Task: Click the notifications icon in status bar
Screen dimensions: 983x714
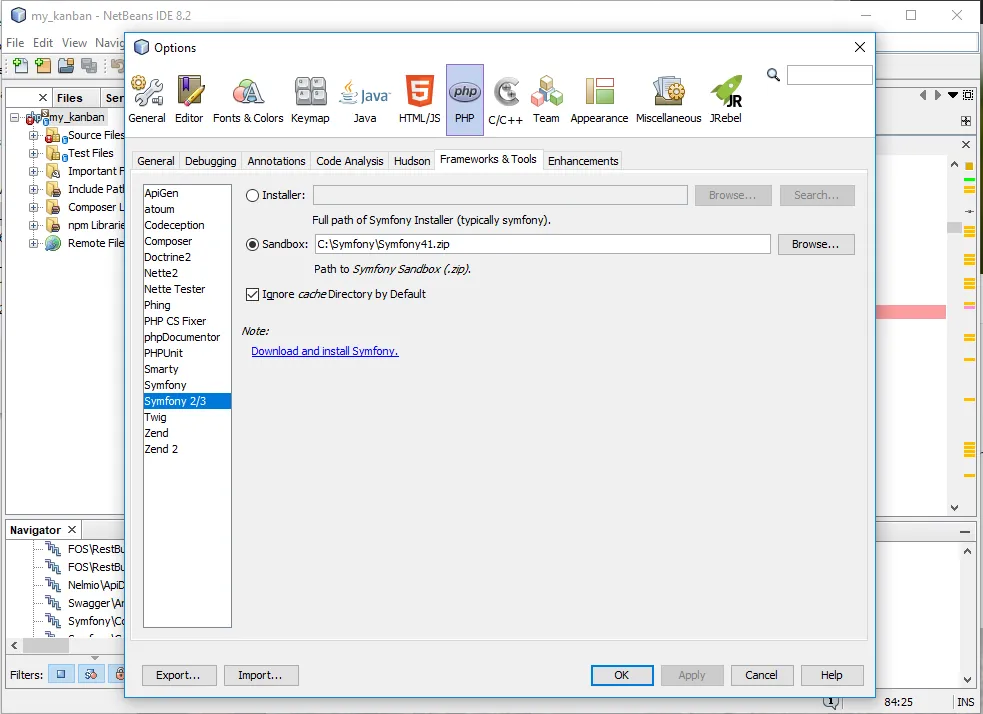Action: [831, 703]
